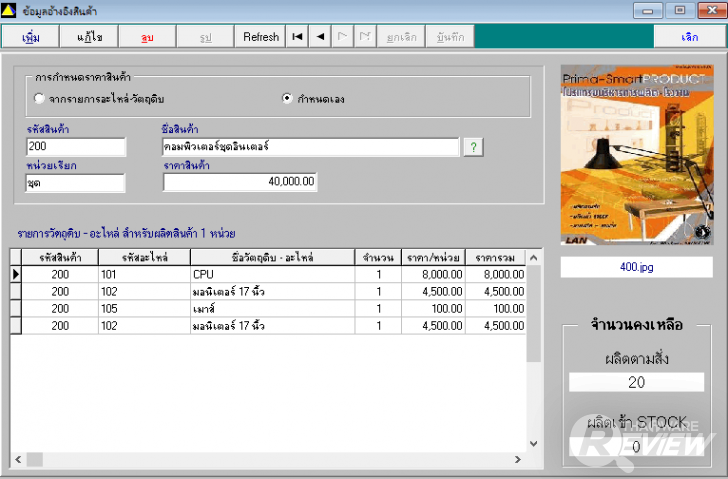Click the unit field หน่วยเรียก

pyautogui.click(x=75, y=183)
